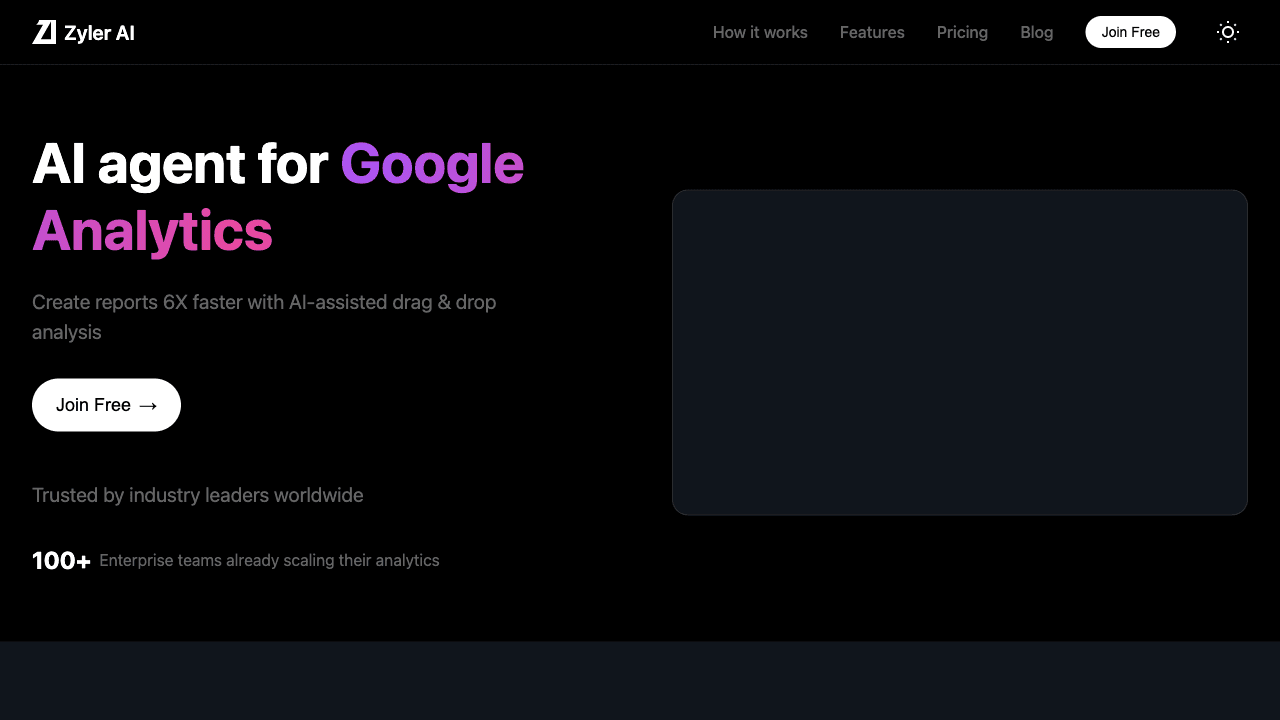
Task: Click the Zyler AI logo icon
Action: click(x=44, y=32)
